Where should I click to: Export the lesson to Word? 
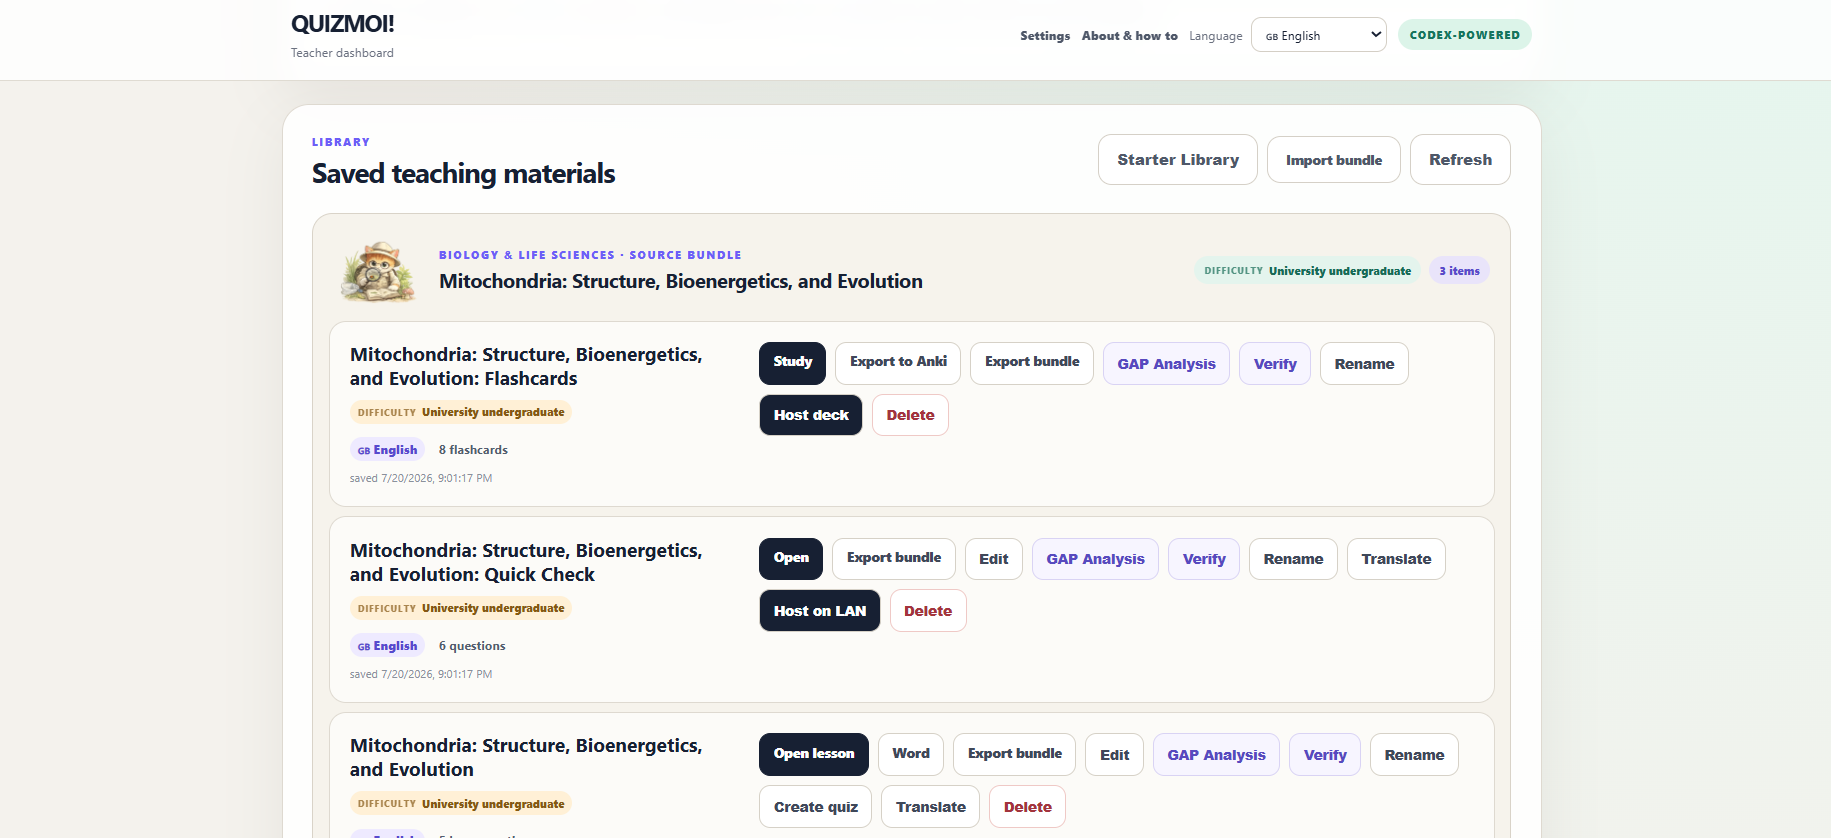[911, 755]
